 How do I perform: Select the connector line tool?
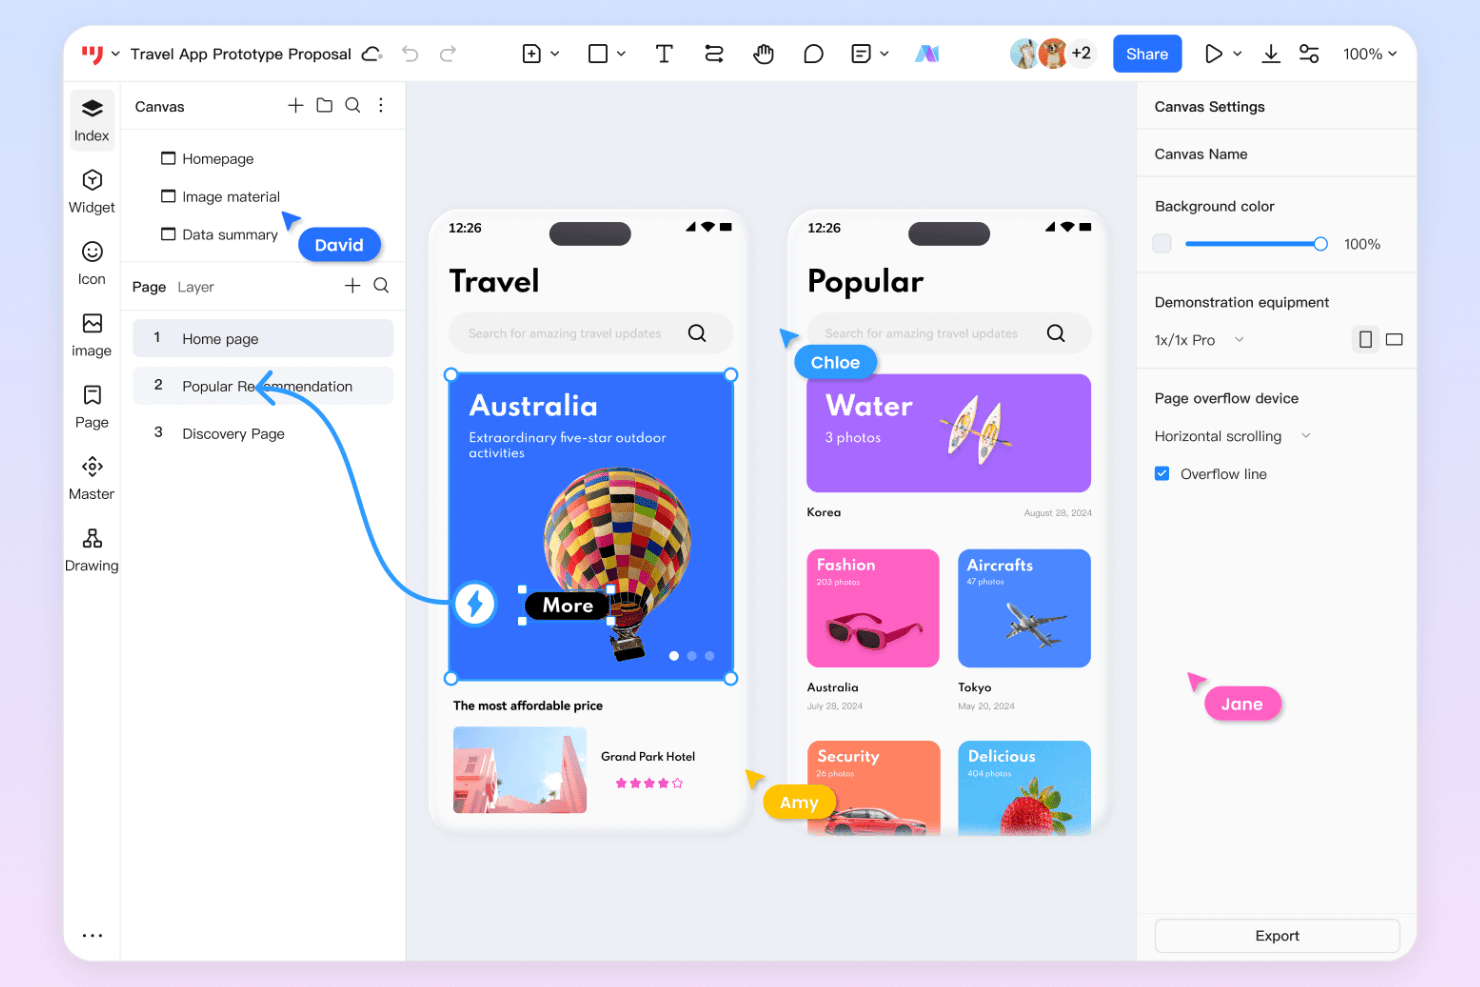click(x=714, y=54)
